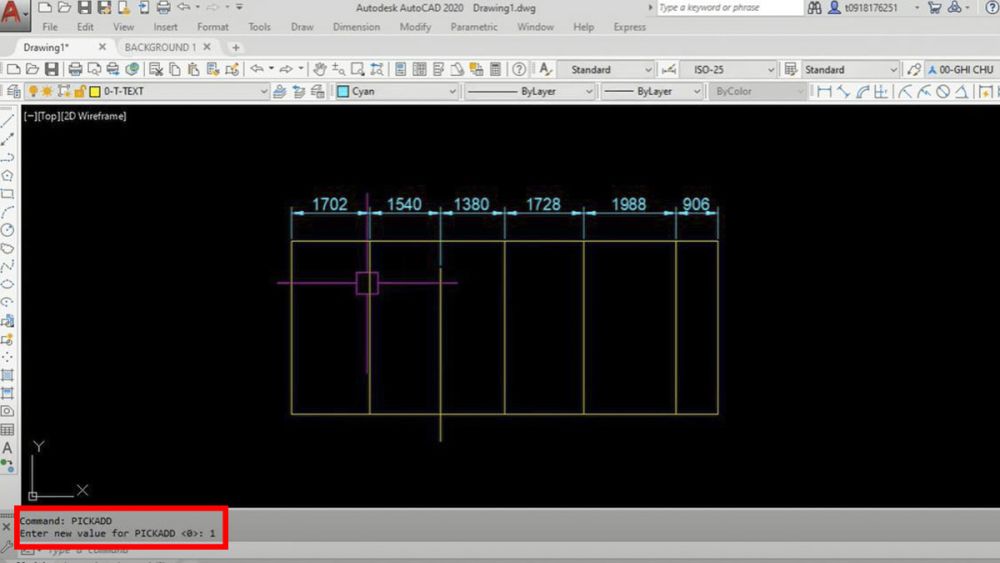This screenshot has width=1000, height=563.
Task: Open the File menu
Action: (50, 27)
